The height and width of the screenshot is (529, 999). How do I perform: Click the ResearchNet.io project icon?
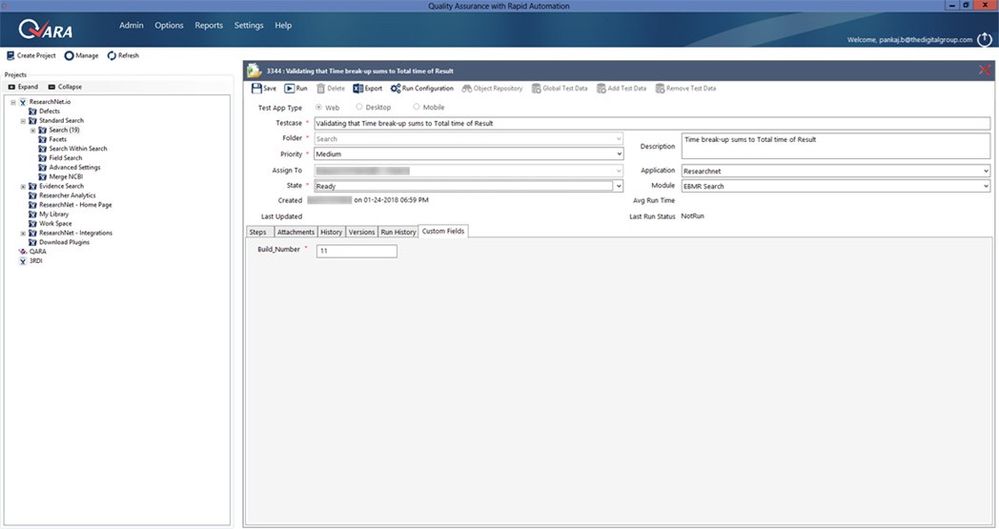22,102
